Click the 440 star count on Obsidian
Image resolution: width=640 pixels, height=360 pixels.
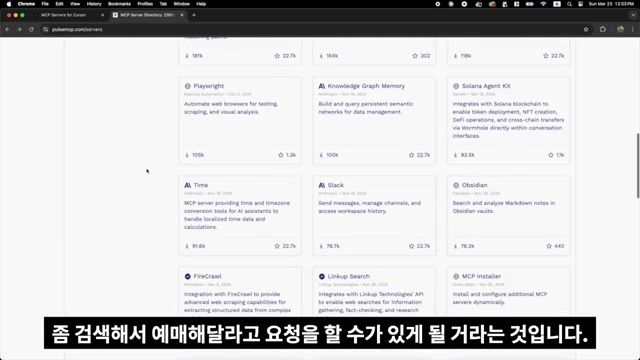pyautogui.click(x=559, y=246)
